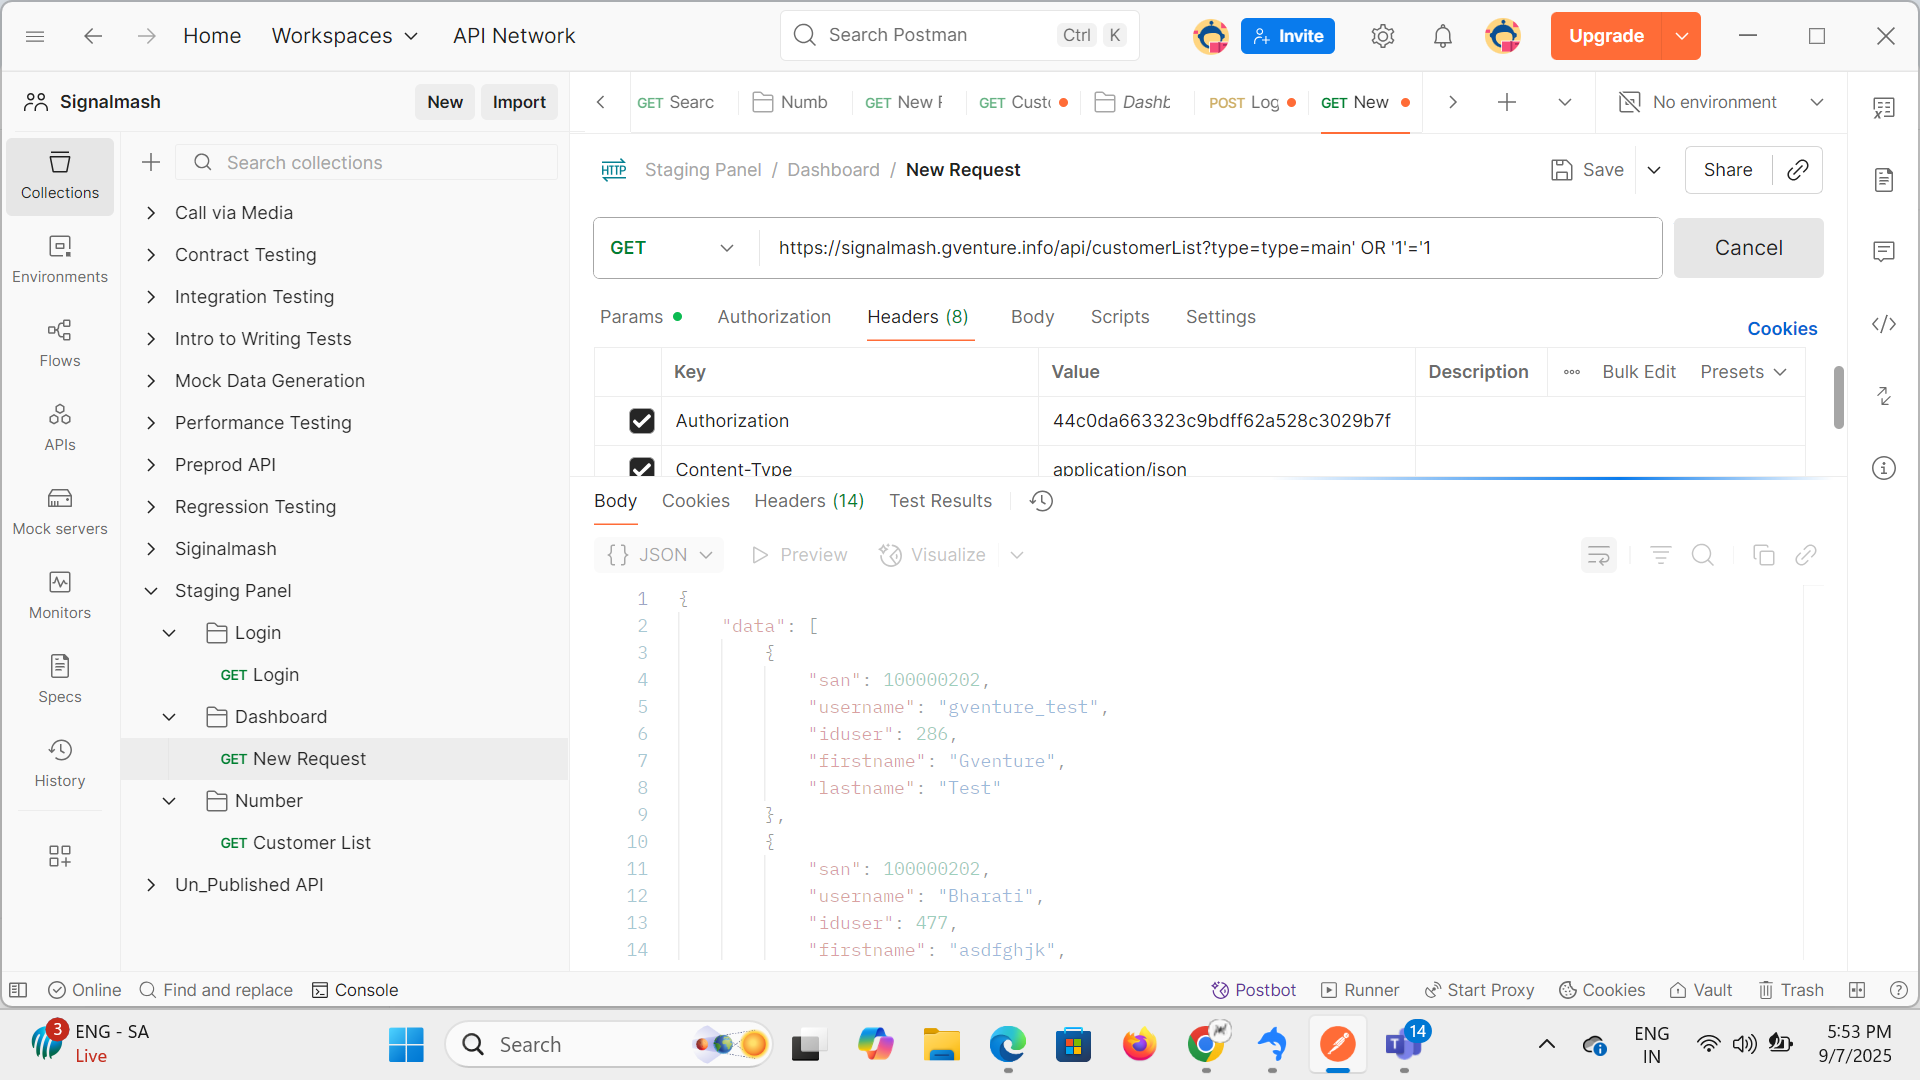Click the notifications bell icon
The width and height of the screenshot is (1920, 1080).
pyautogui.click(x=1442, y=36)
